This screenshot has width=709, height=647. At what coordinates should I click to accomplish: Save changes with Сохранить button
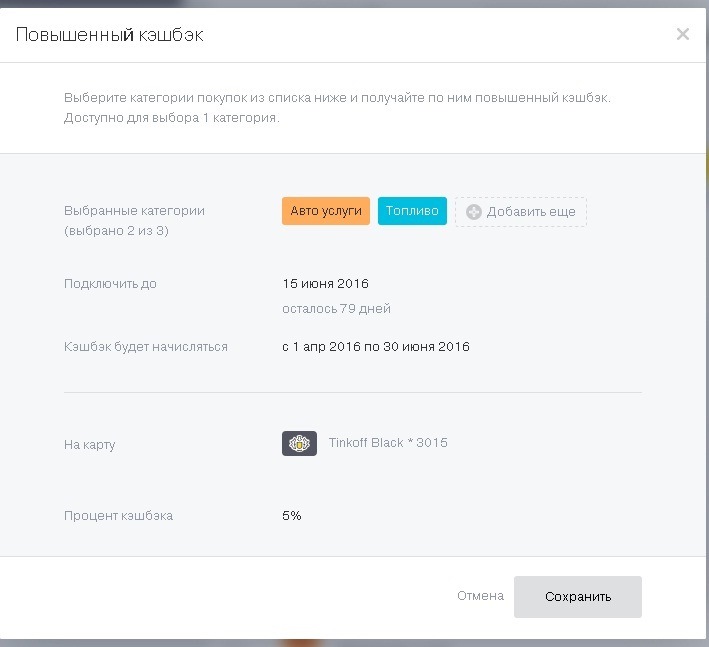(x=577, y=597)
